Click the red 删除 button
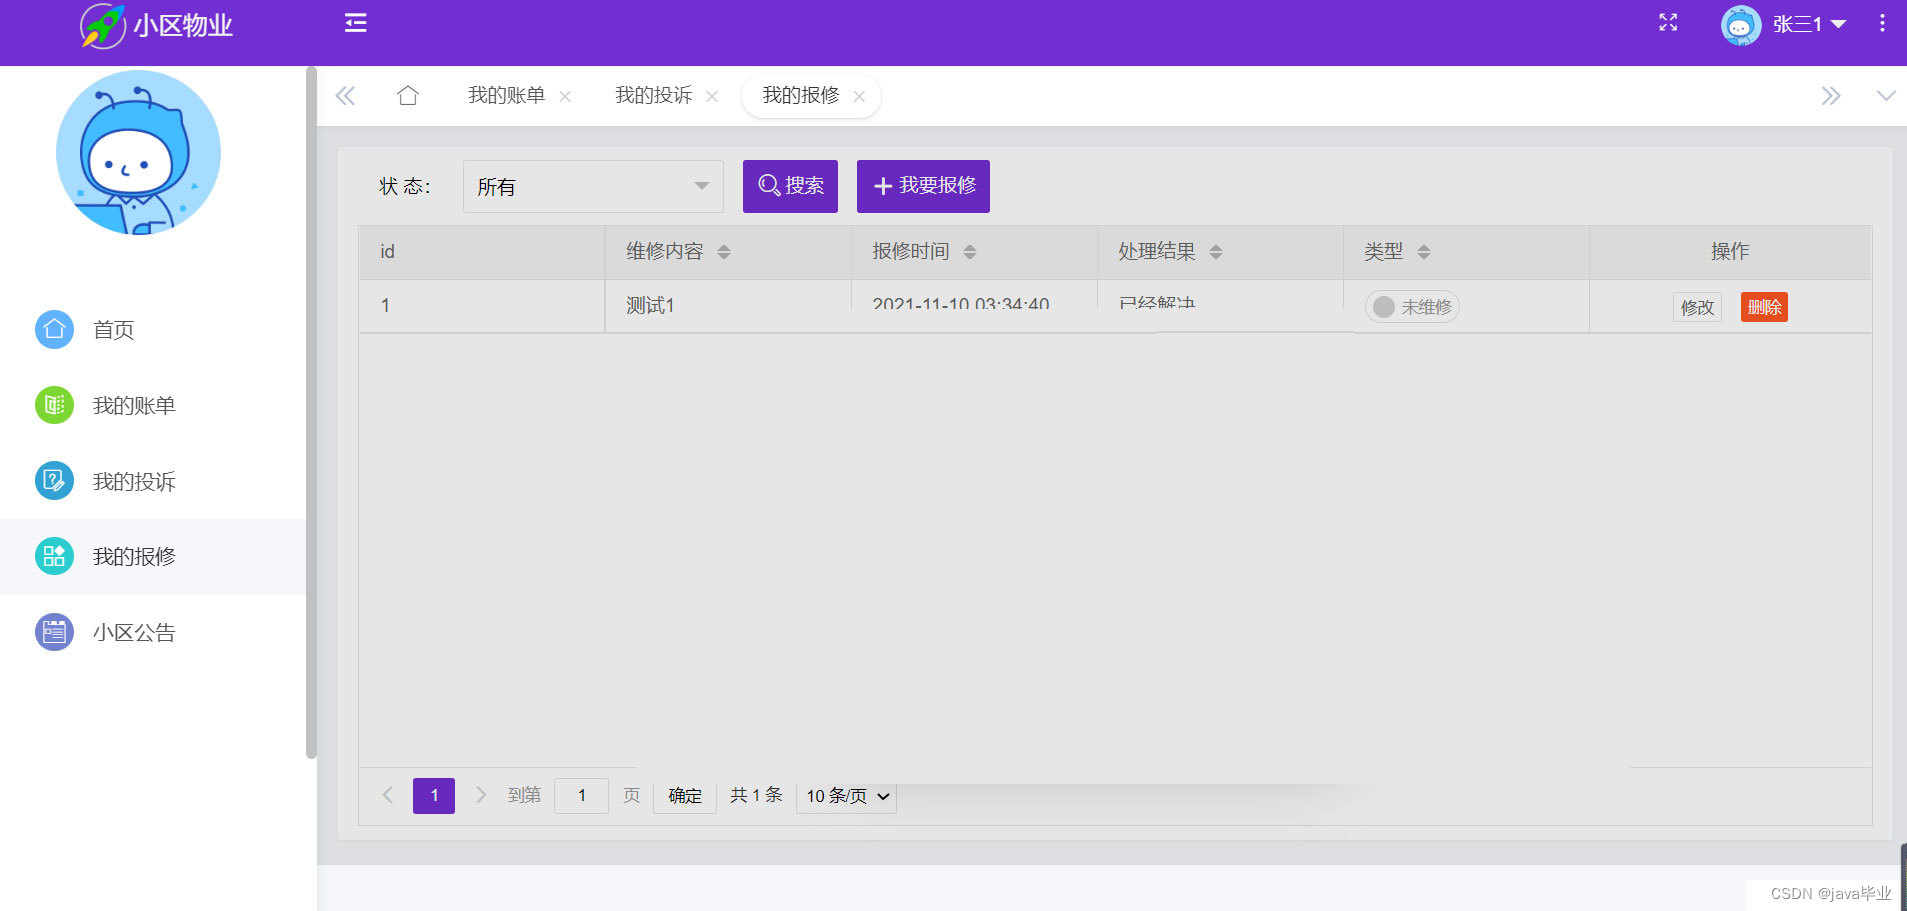Image resolution: width=1907 pixels, height=911 pixels. coord(1764,307)
